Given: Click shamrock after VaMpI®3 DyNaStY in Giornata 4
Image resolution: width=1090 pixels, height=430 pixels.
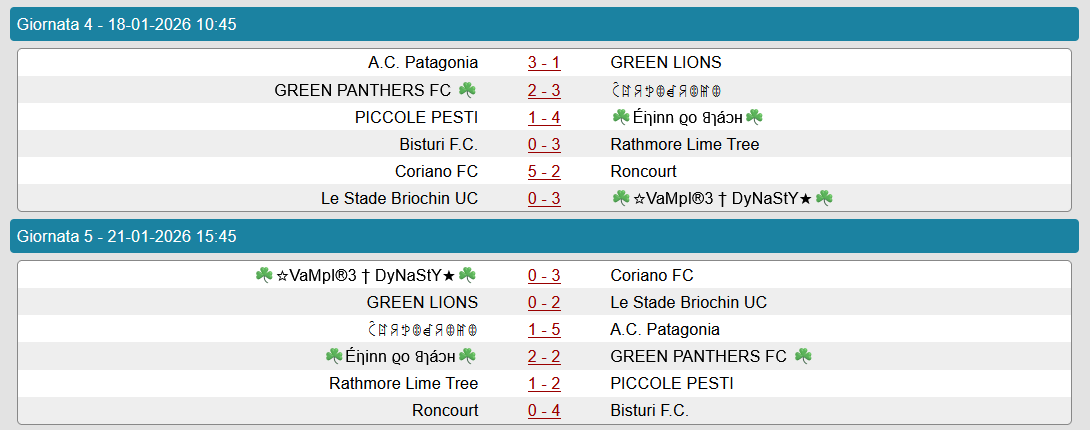Looking at the screenshot, I should point(823,198).
